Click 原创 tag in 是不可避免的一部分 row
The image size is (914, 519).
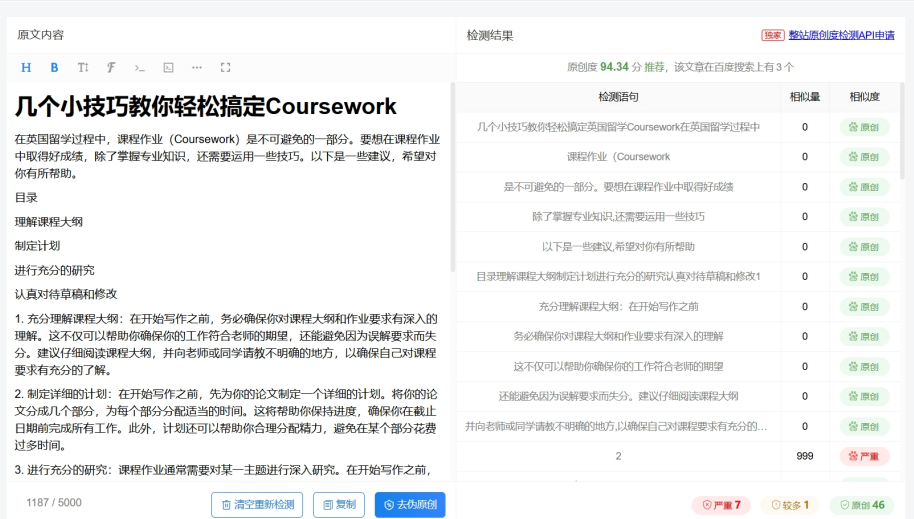[864, 187]
